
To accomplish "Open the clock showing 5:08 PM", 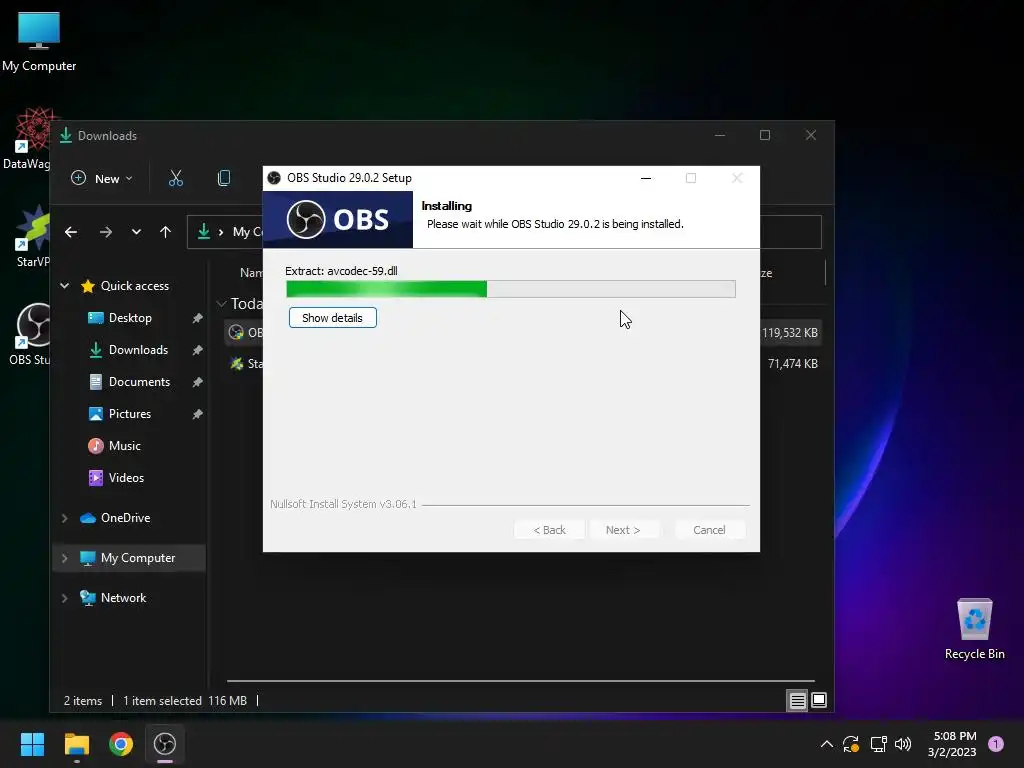I will [x=952, y=744].
